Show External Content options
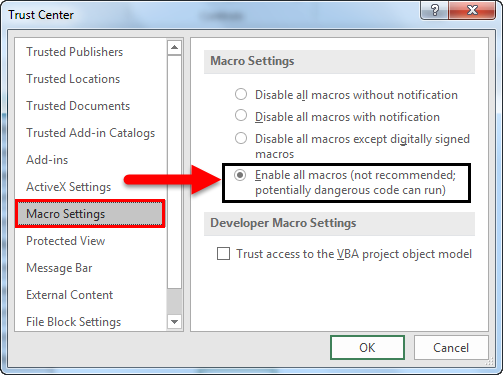The height and width of the screenshot is (375, 503). (70, 295)
